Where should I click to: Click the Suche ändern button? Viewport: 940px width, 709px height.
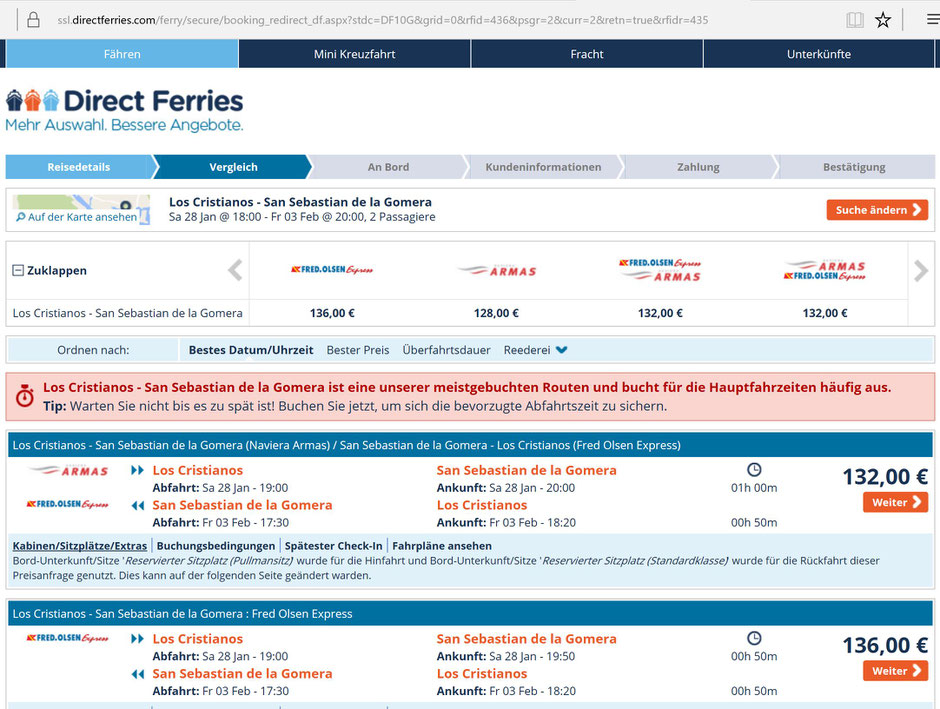tap(877, 210)
